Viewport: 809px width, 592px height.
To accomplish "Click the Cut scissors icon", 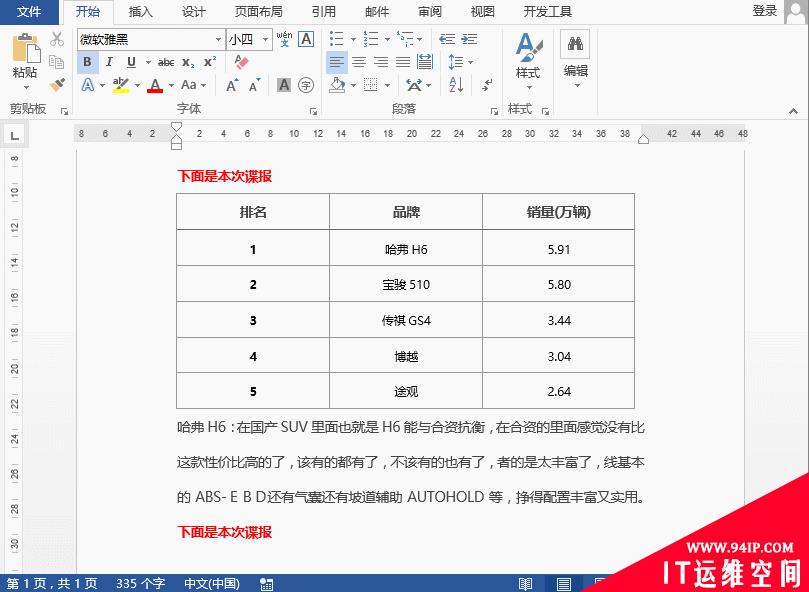I will pos(57,39).
